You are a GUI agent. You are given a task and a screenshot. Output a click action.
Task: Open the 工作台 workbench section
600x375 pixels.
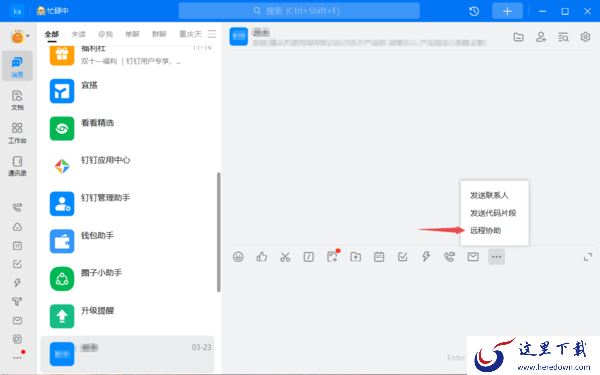click(17, 133)
